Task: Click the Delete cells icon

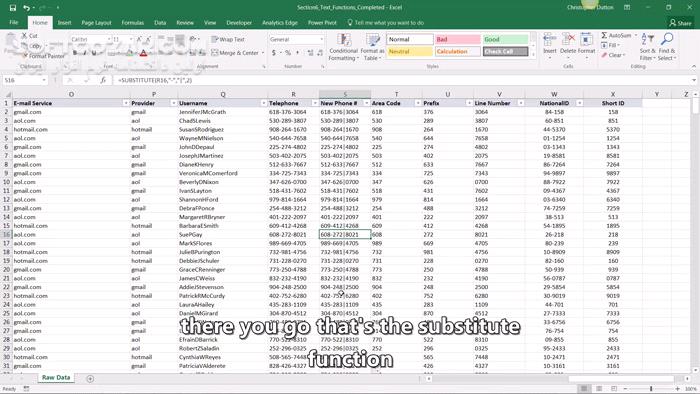Action: point(568,40)
